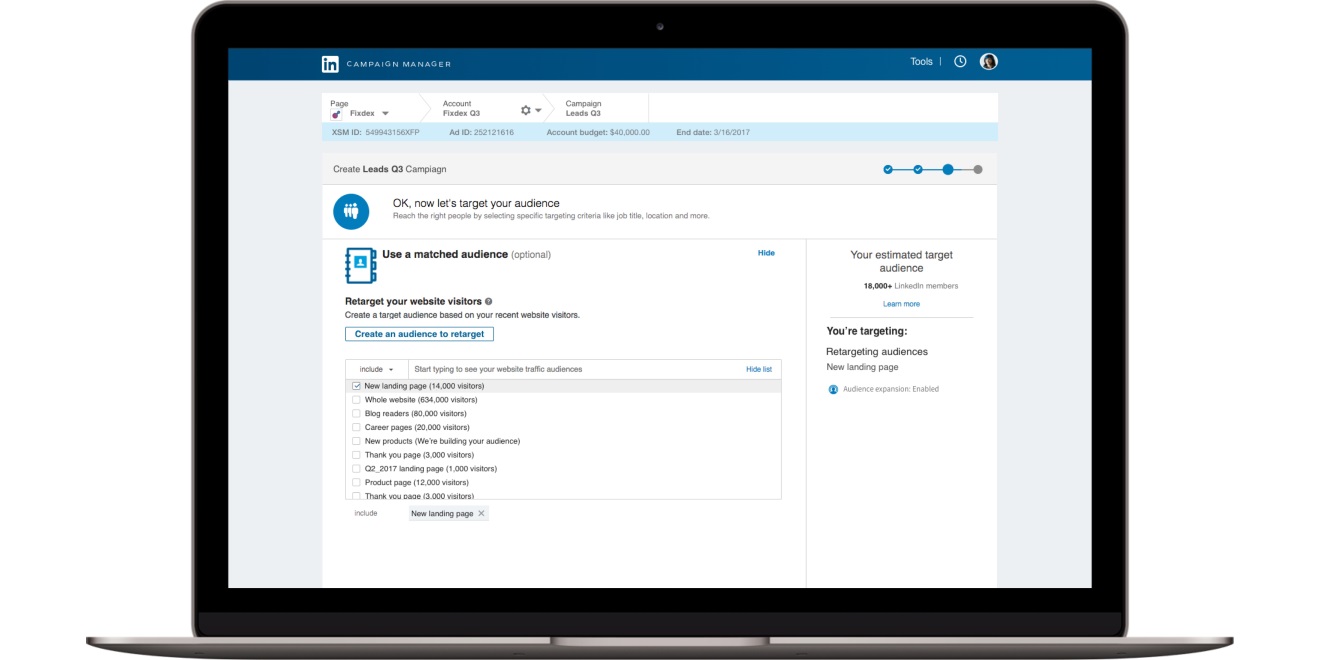Image resolution: width=1320 pixels, height=660 pixels.
Task: Select the Campaign Leads Q3 breadcrumb
Action: (x=583, y=108)
